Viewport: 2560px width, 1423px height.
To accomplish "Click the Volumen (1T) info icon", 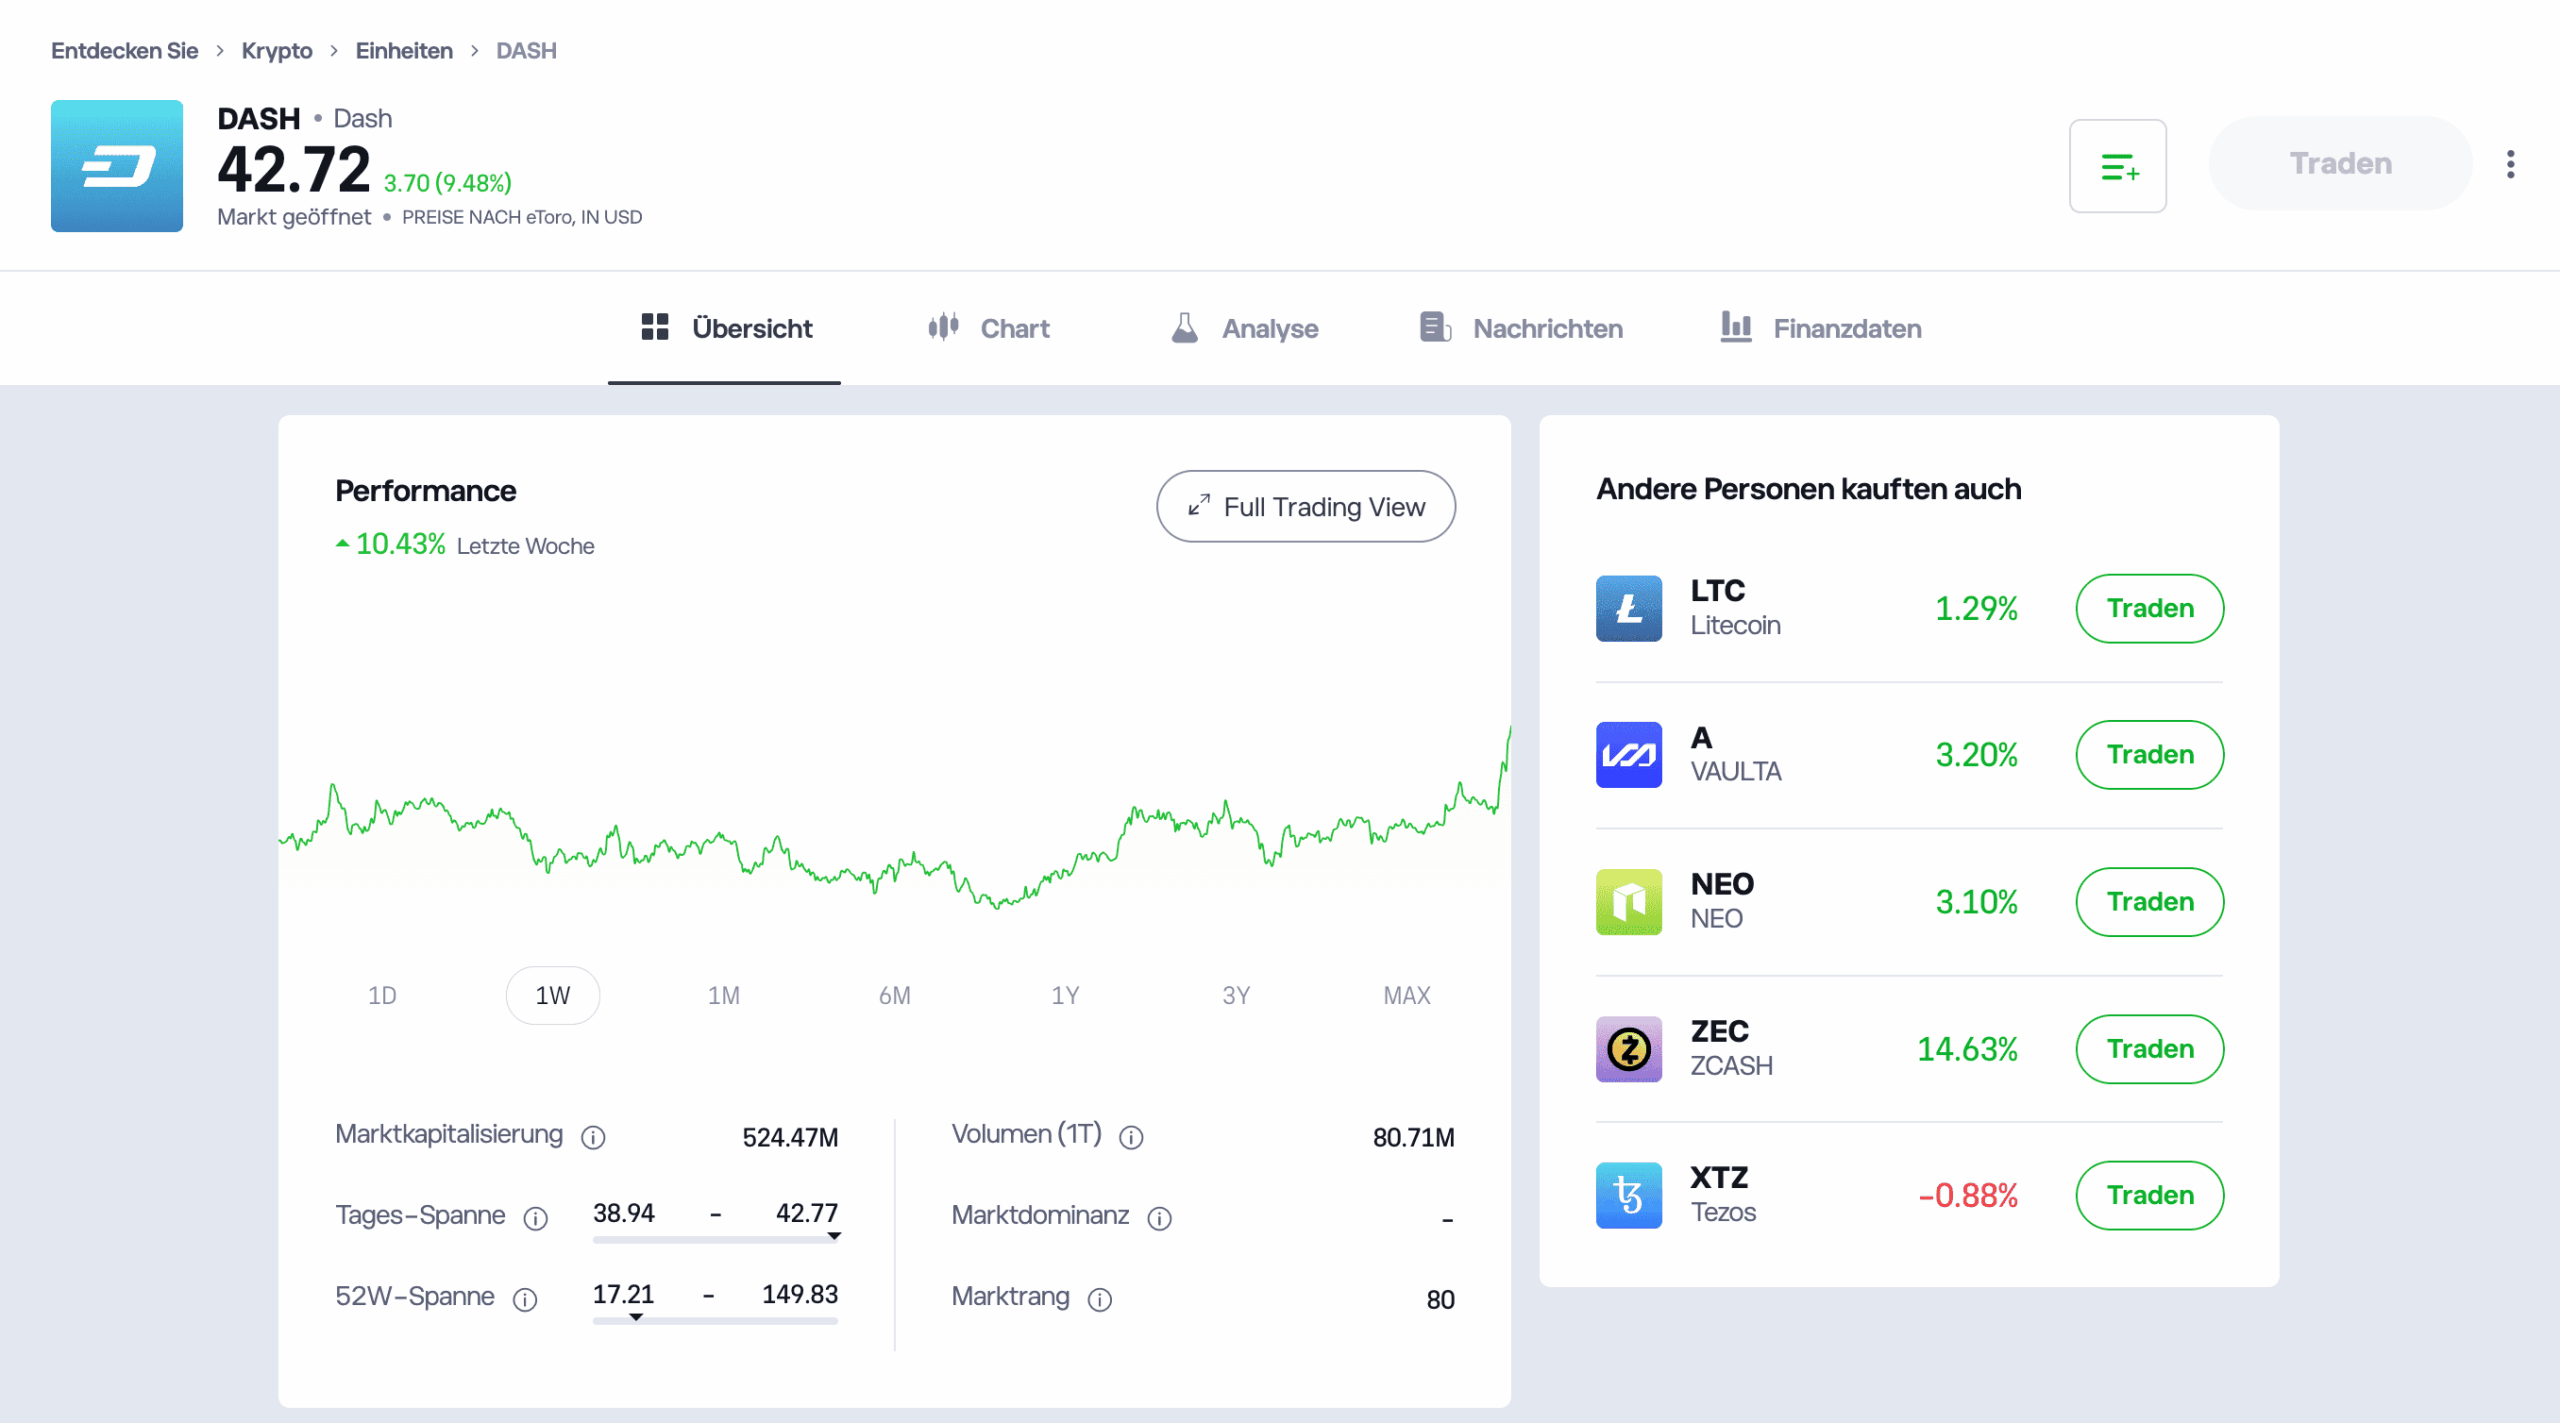I will pos(1131,1137).
